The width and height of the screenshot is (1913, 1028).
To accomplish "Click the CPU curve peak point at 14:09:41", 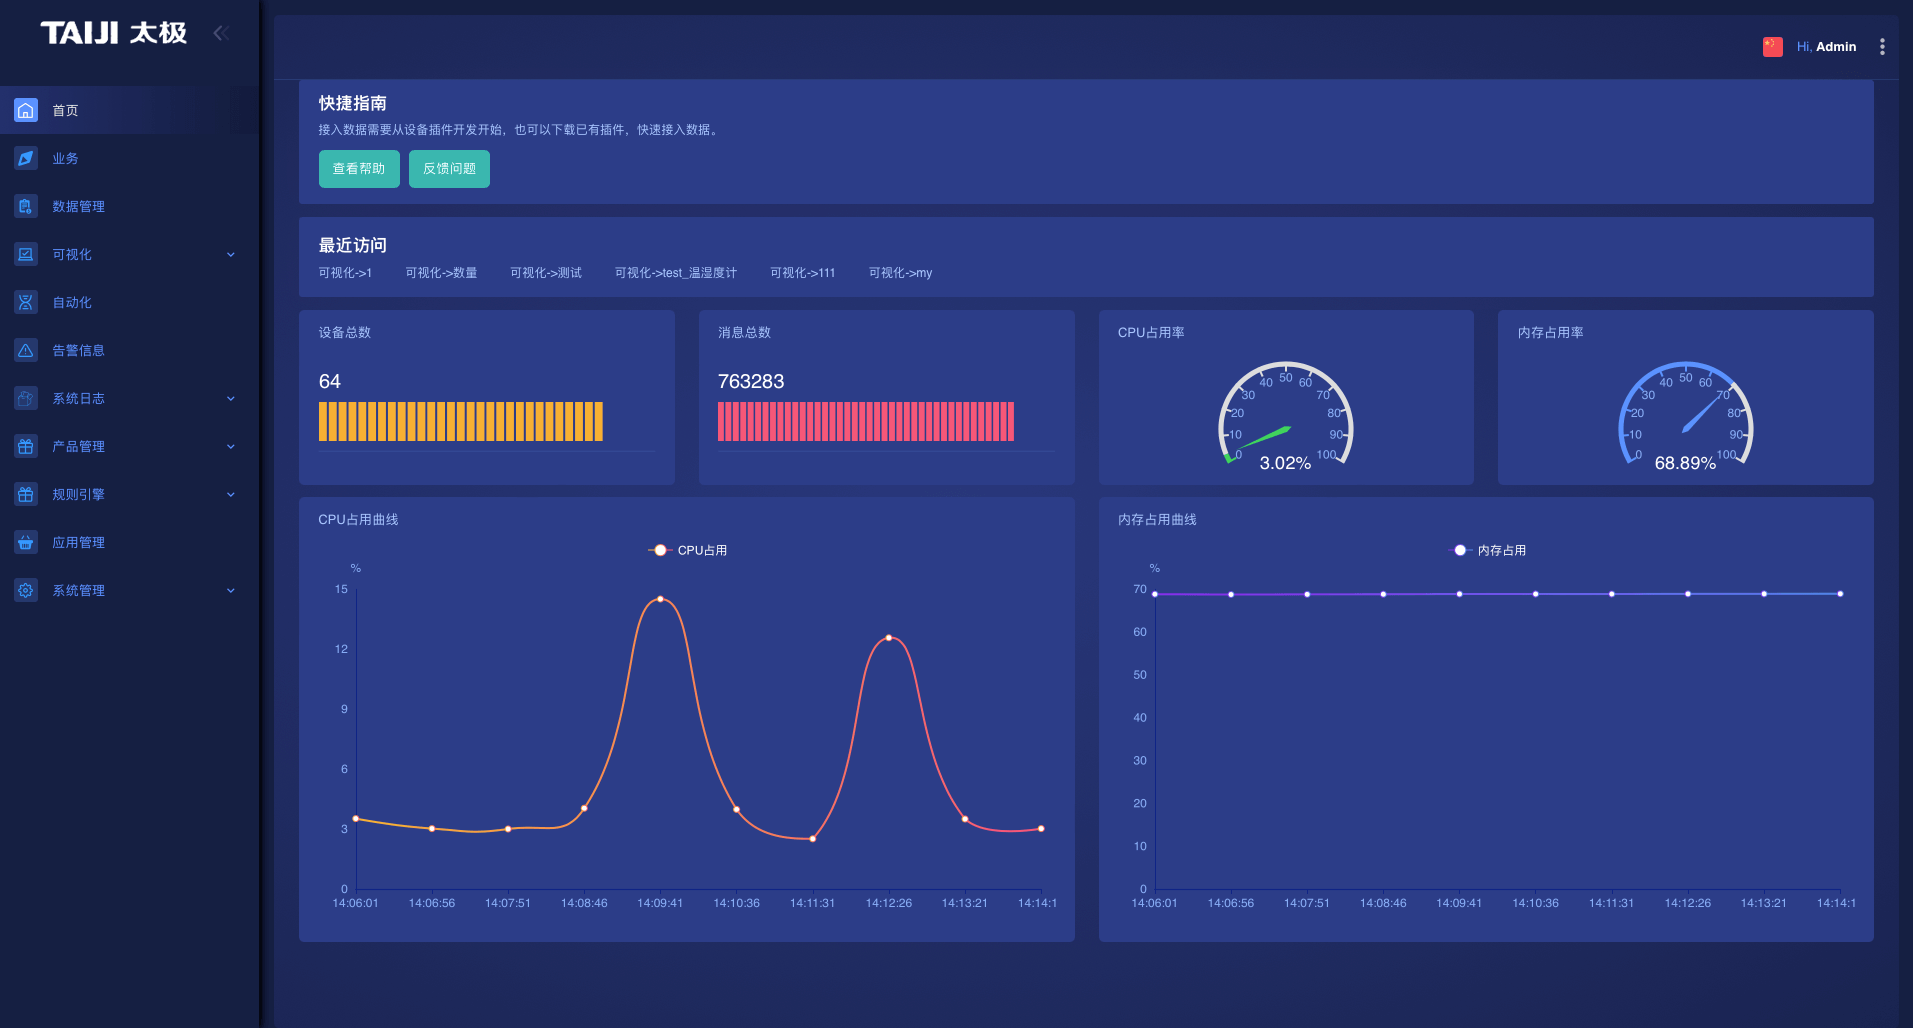I will point(660,599).
